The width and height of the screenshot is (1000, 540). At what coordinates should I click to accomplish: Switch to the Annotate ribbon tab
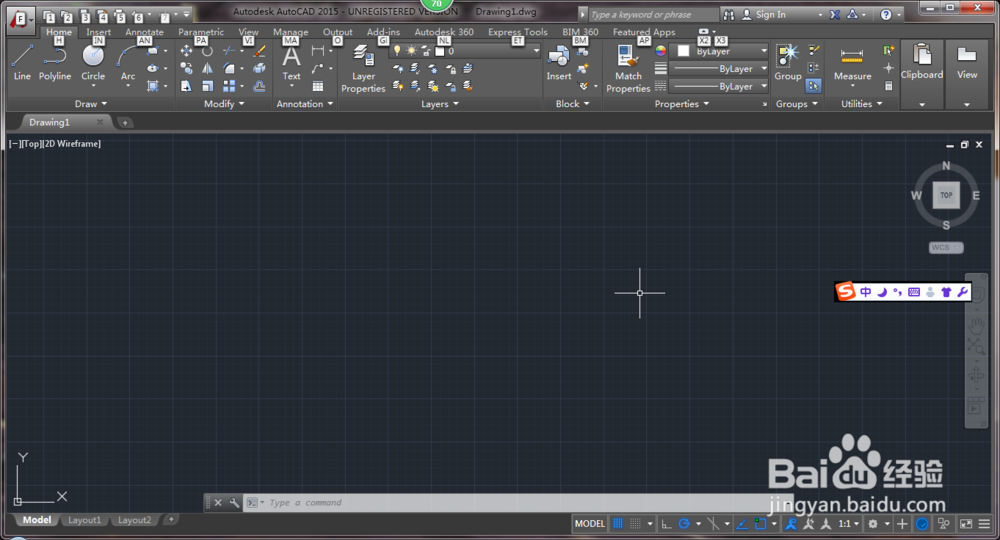click(x=144, y=32)
